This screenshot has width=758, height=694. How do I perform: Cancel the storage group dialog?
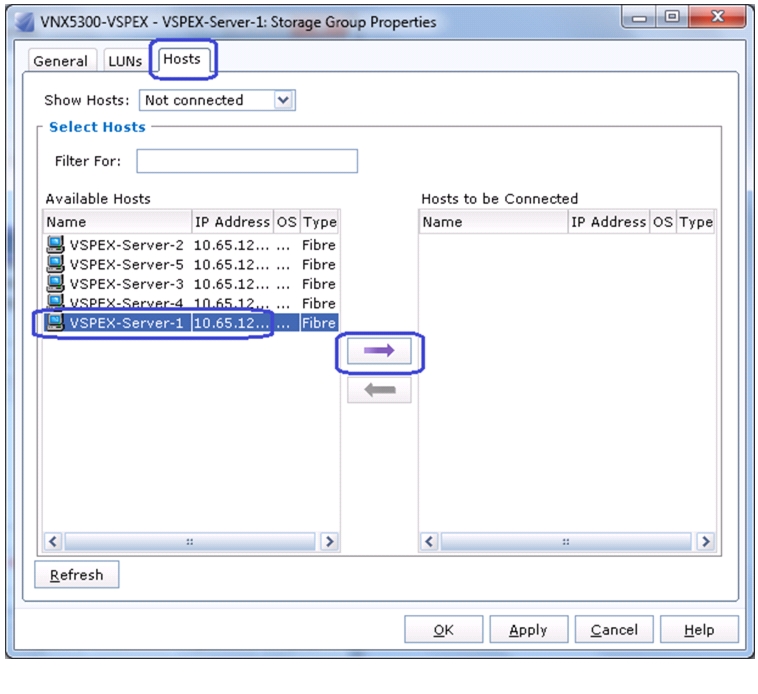(x=614, y=630)
